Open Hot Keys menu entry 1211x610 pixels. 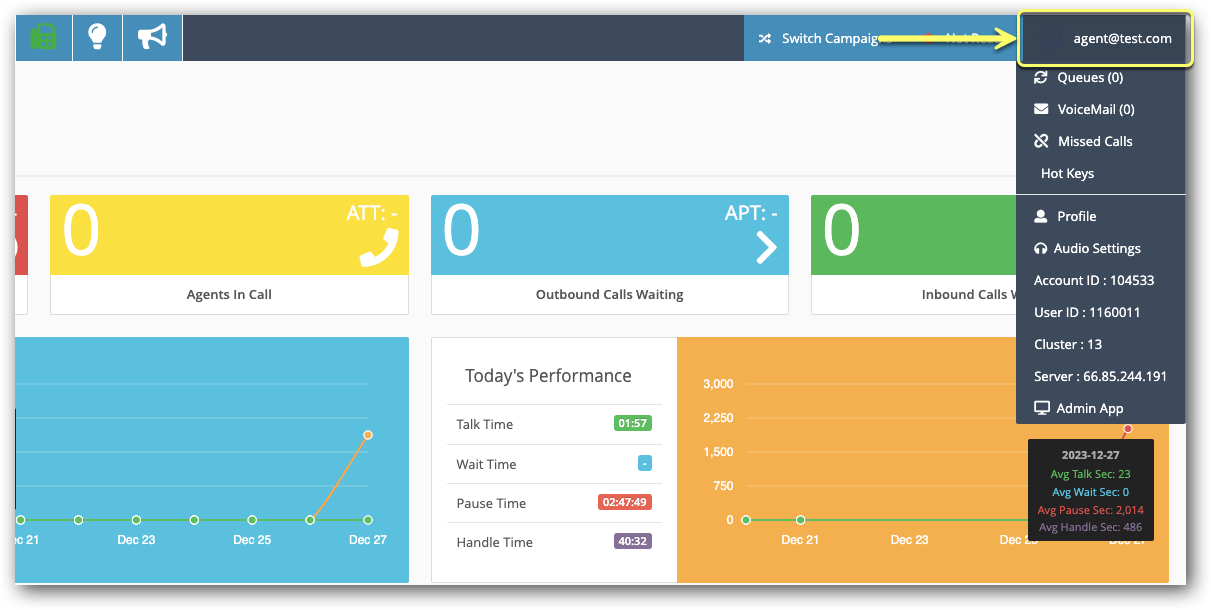(x=1067, y=173)
